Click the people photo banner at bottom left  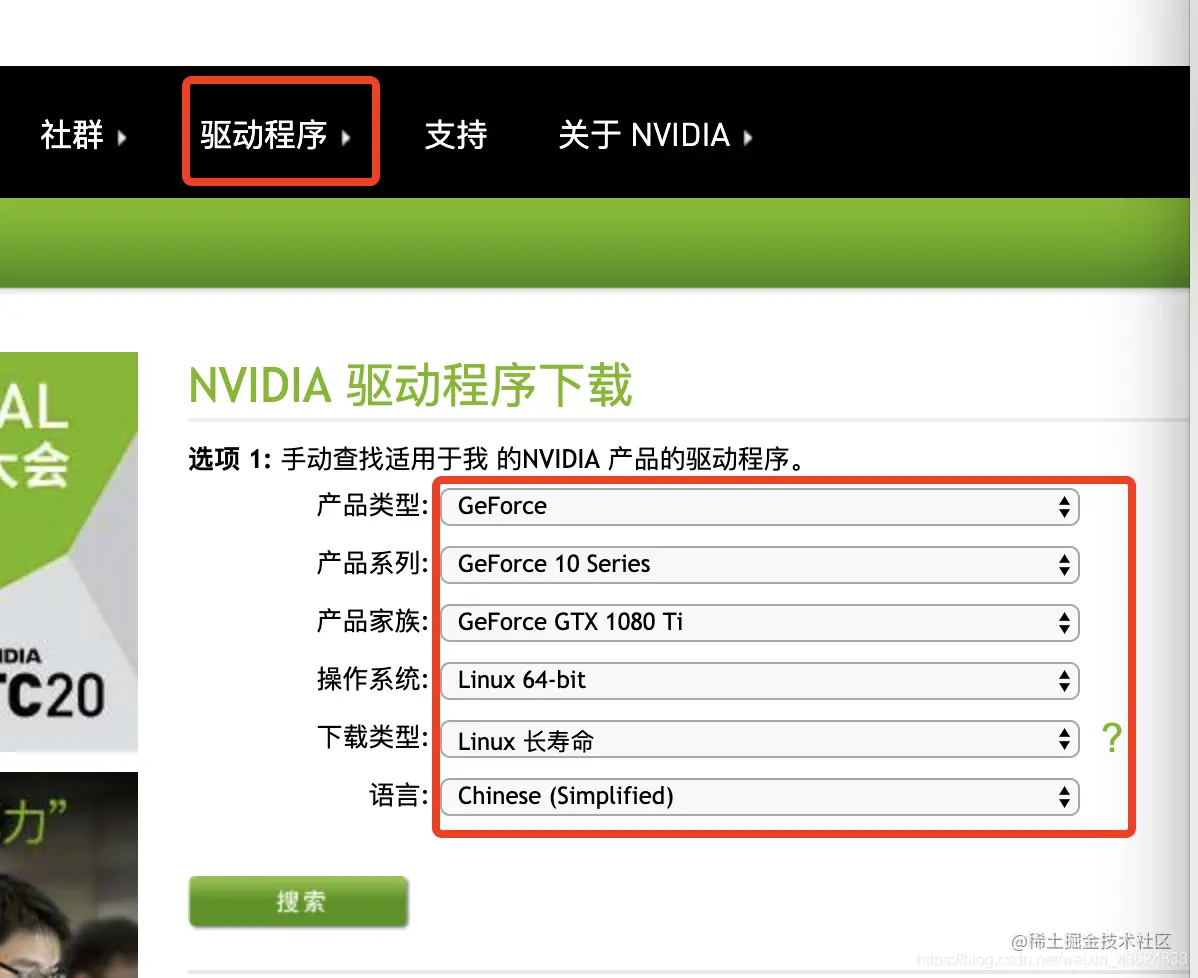click(69, 875)
